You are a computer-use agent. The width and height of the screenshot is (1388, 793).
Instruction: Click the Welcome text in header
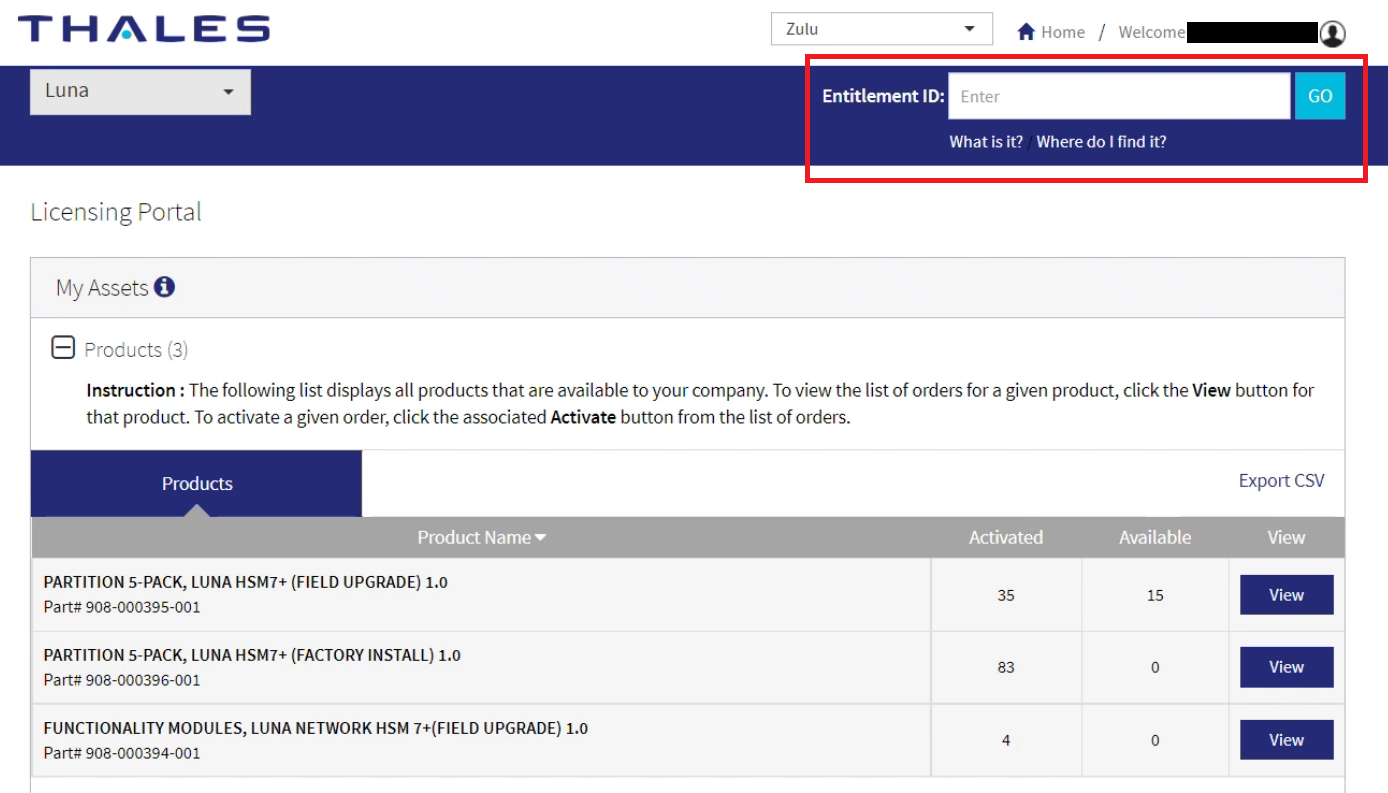click(1151, 32)
